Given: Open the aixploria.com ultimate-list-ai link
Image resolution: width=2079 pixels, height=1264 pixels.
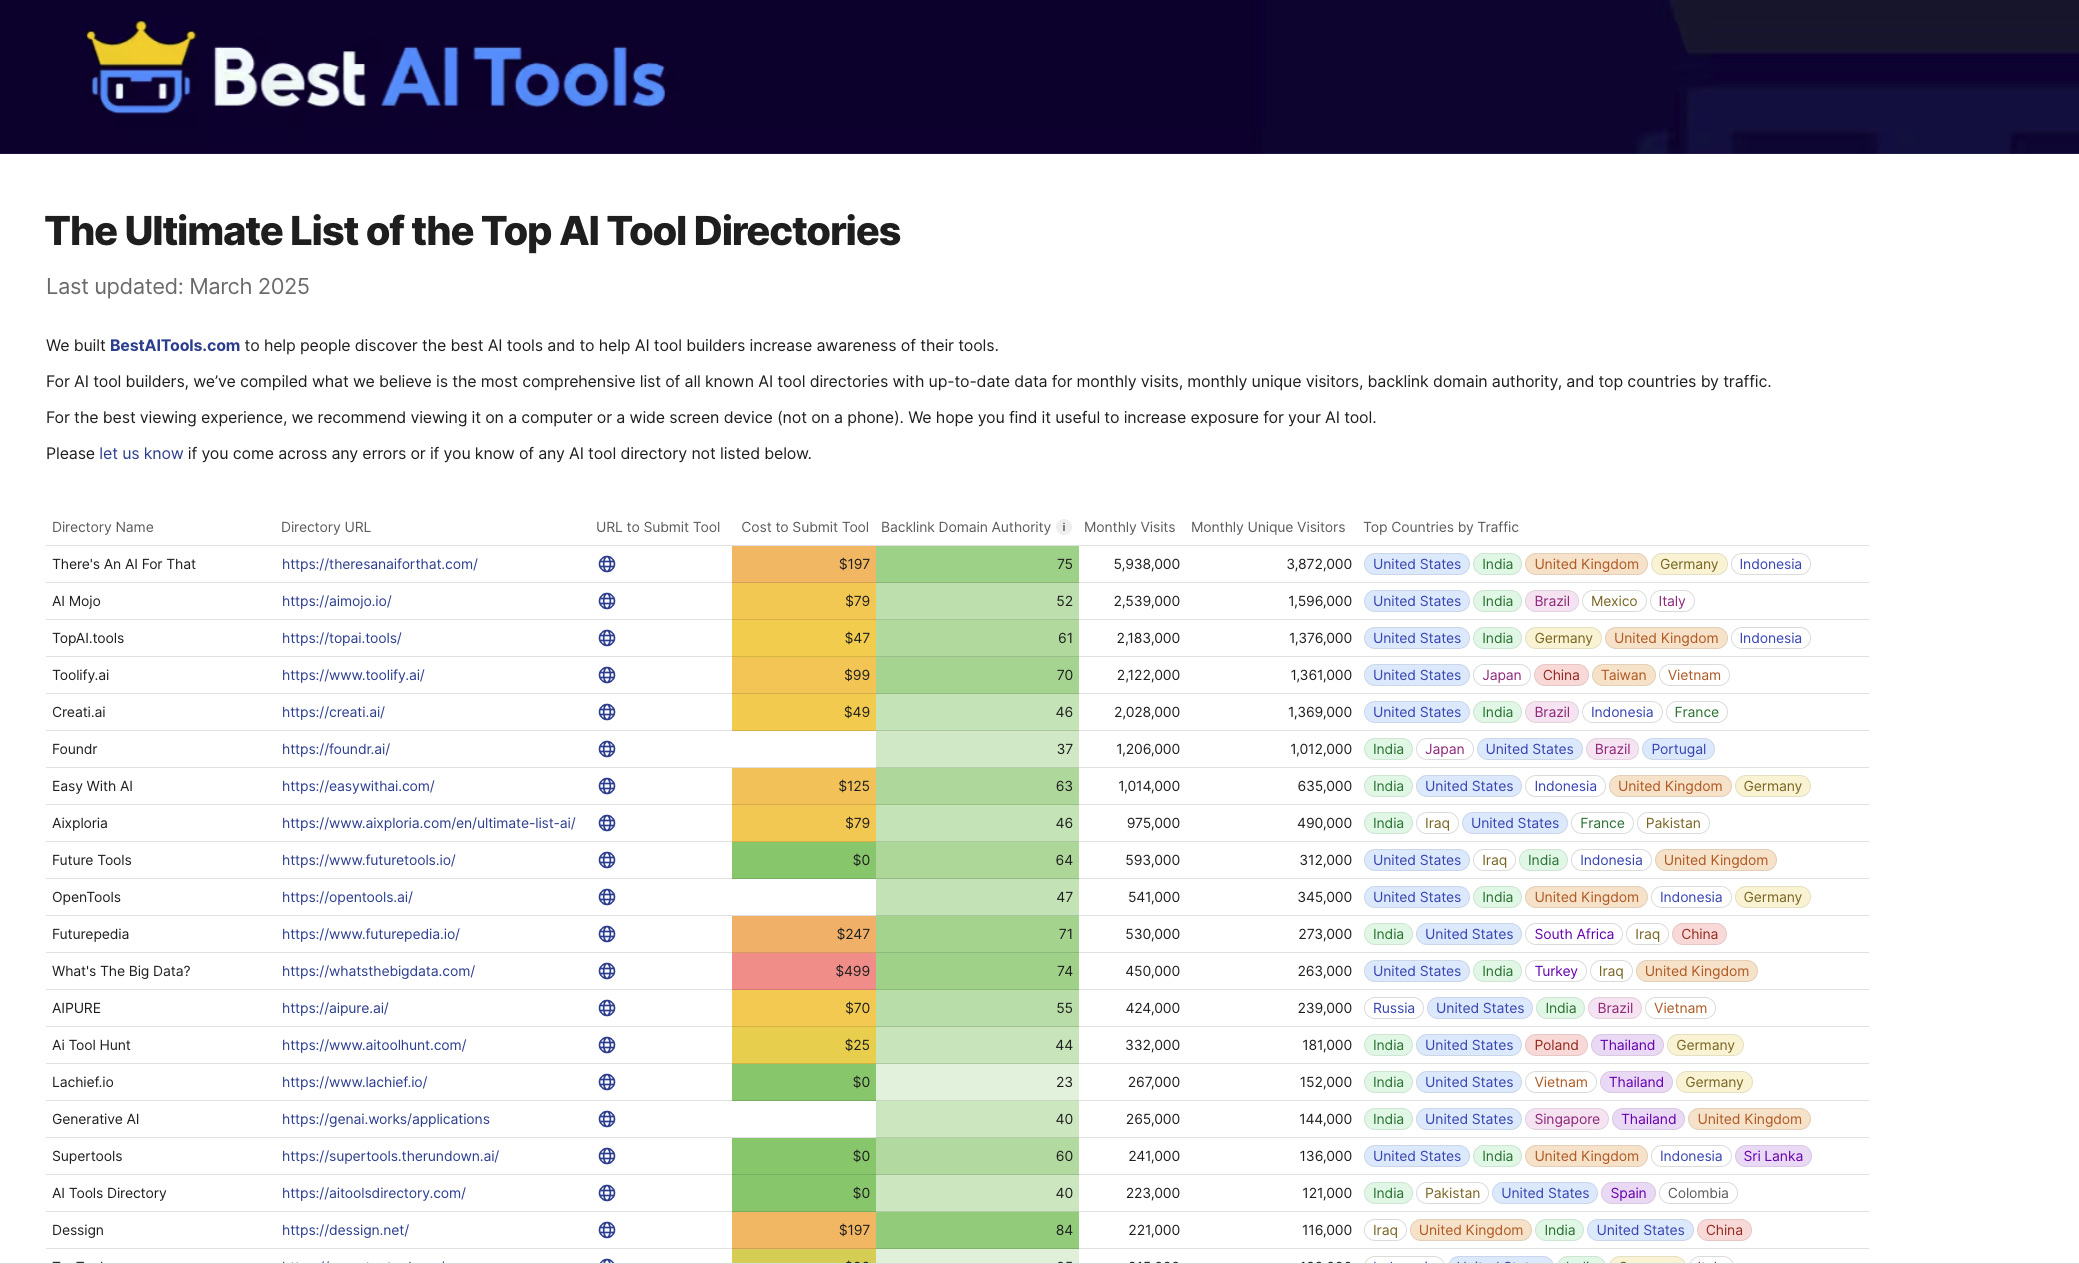Looking at the screenshot, I should (429, 823).
